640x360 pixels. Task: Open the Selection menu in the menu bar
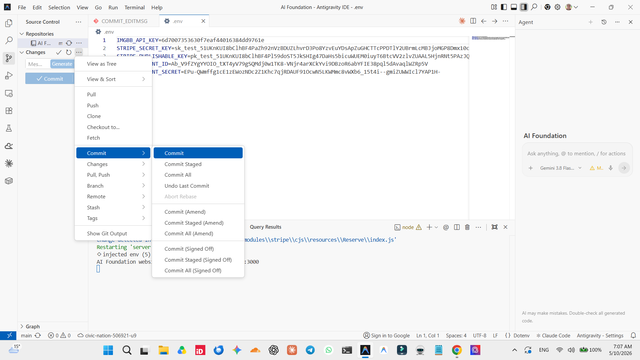pyautogui.click(x=59, y=7)
